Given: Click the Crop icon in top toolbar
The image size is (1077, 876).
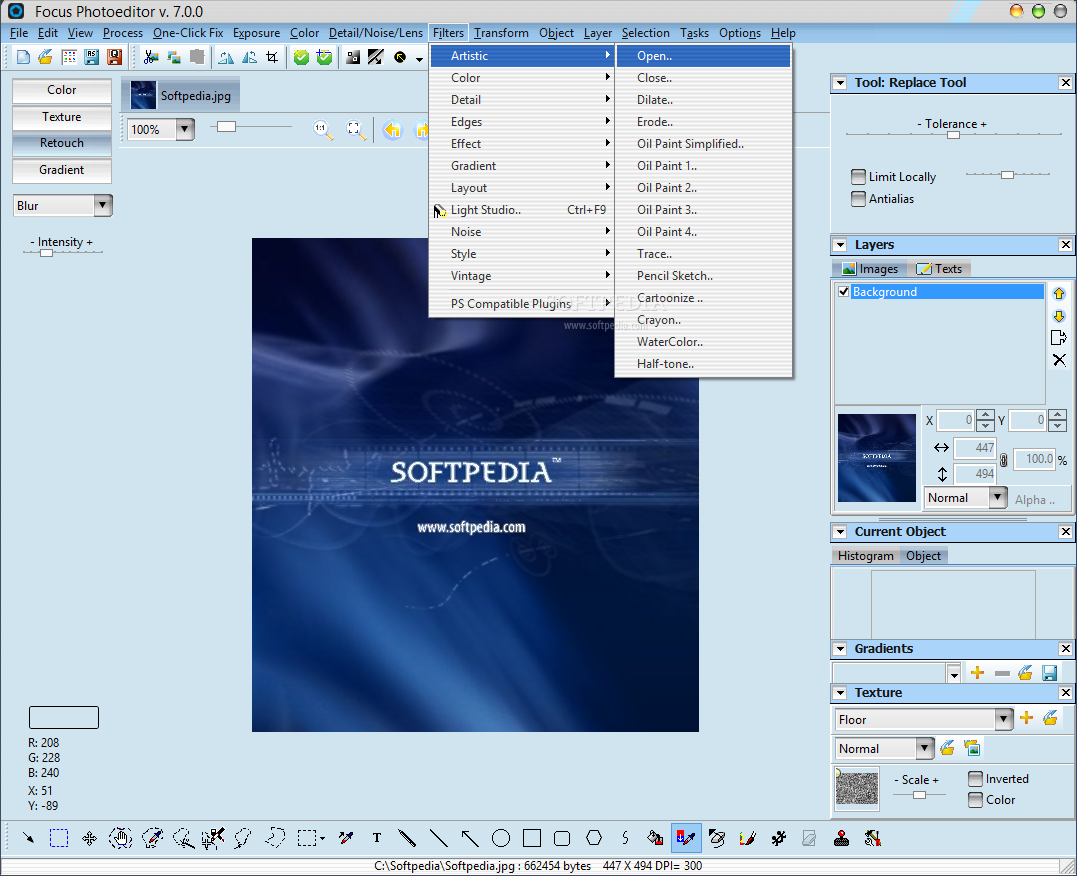Looking at the screenshot, I should click(272, 57).
